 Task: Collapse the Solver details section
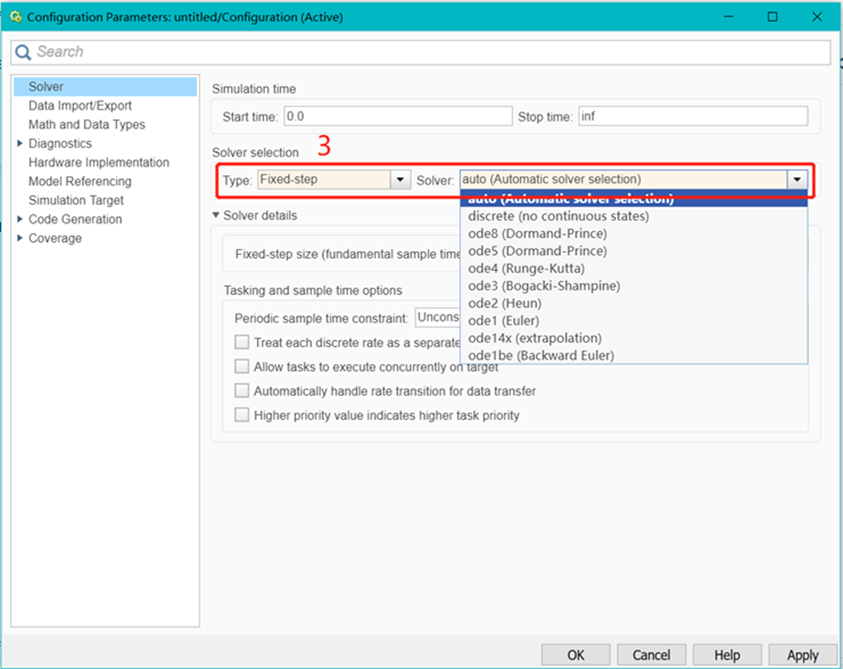point(216,215)
